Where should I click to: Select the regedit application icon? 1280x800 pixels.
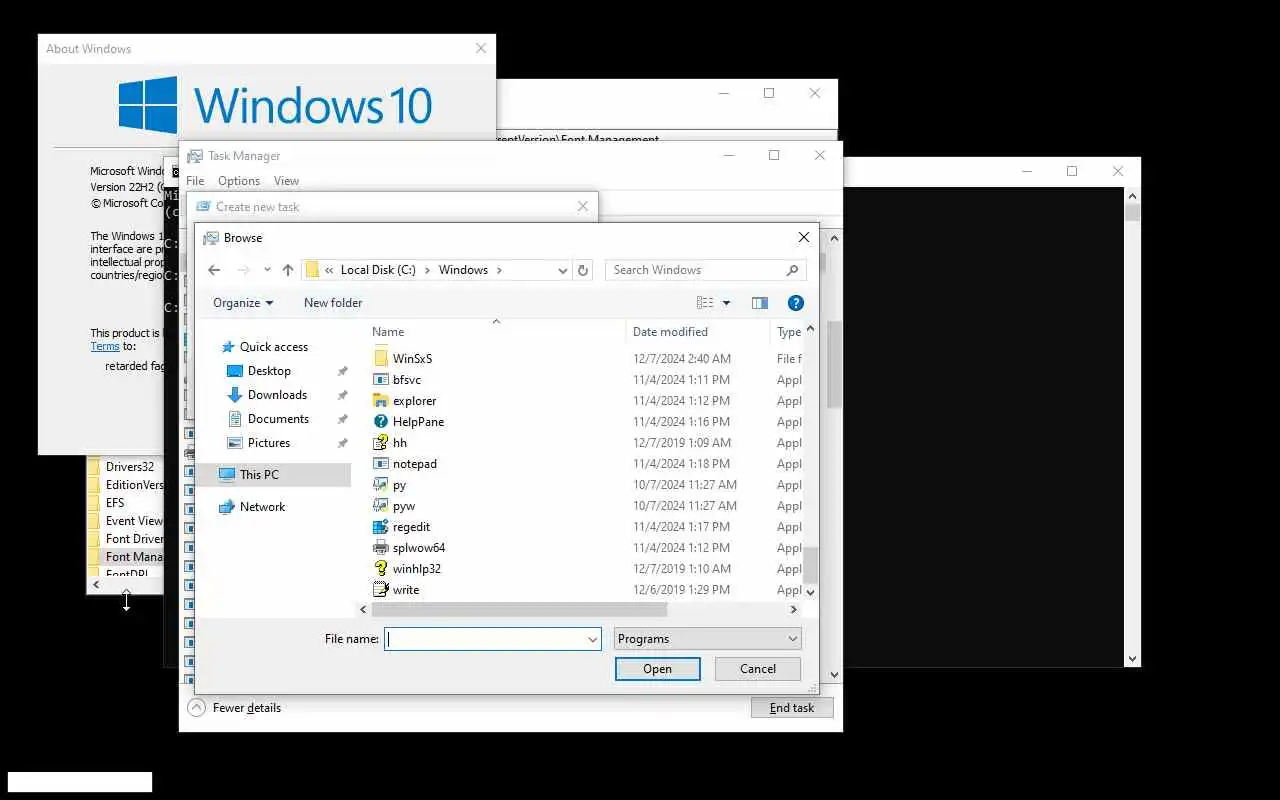click(380, 527)
